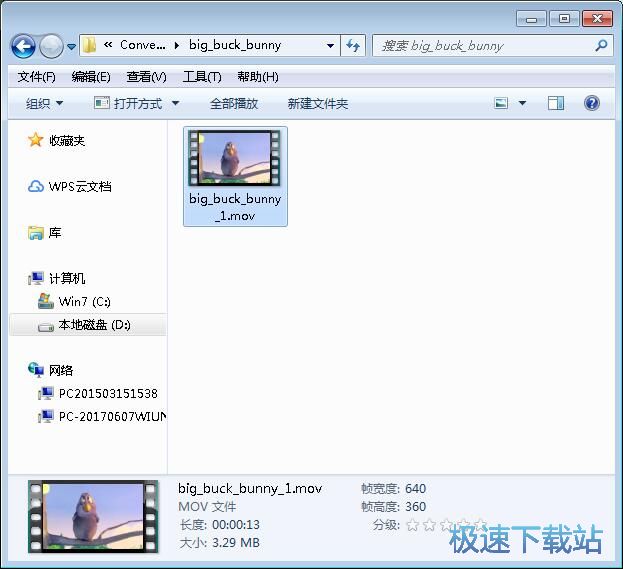Select 网络 in navigation pane
623x569 pixels.
[61, 370]
